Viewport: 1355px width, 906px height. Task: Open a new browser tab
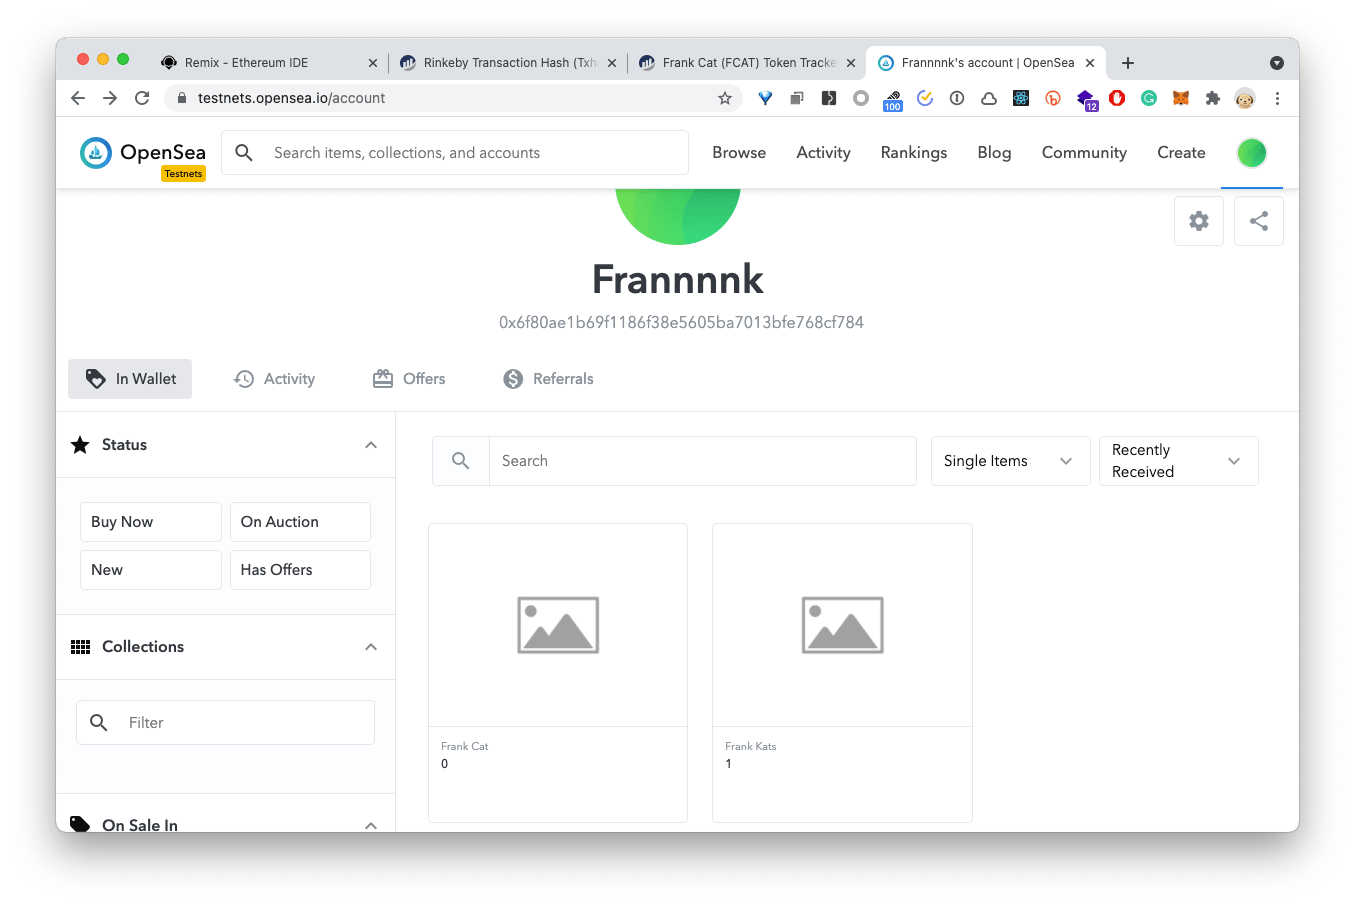pos(1128,63)
